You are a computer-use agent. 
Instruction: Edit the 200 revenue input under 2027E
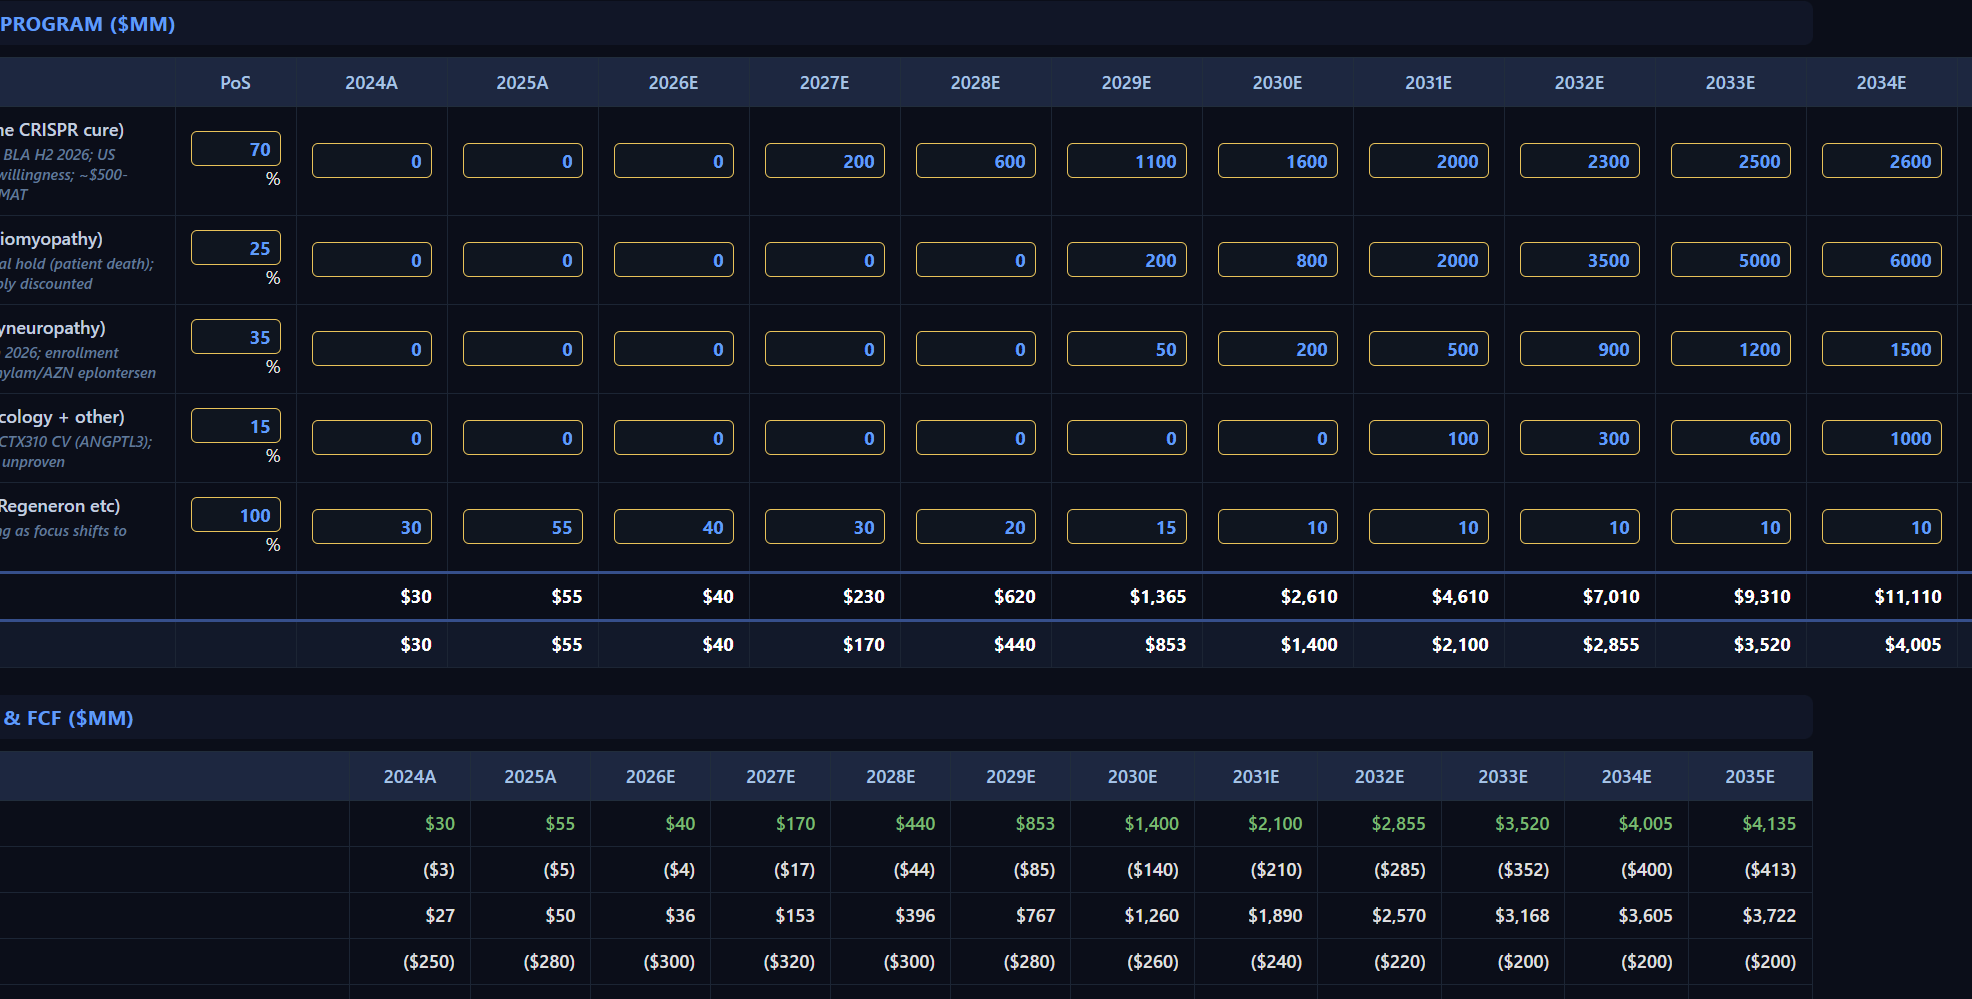click(824, 160)
